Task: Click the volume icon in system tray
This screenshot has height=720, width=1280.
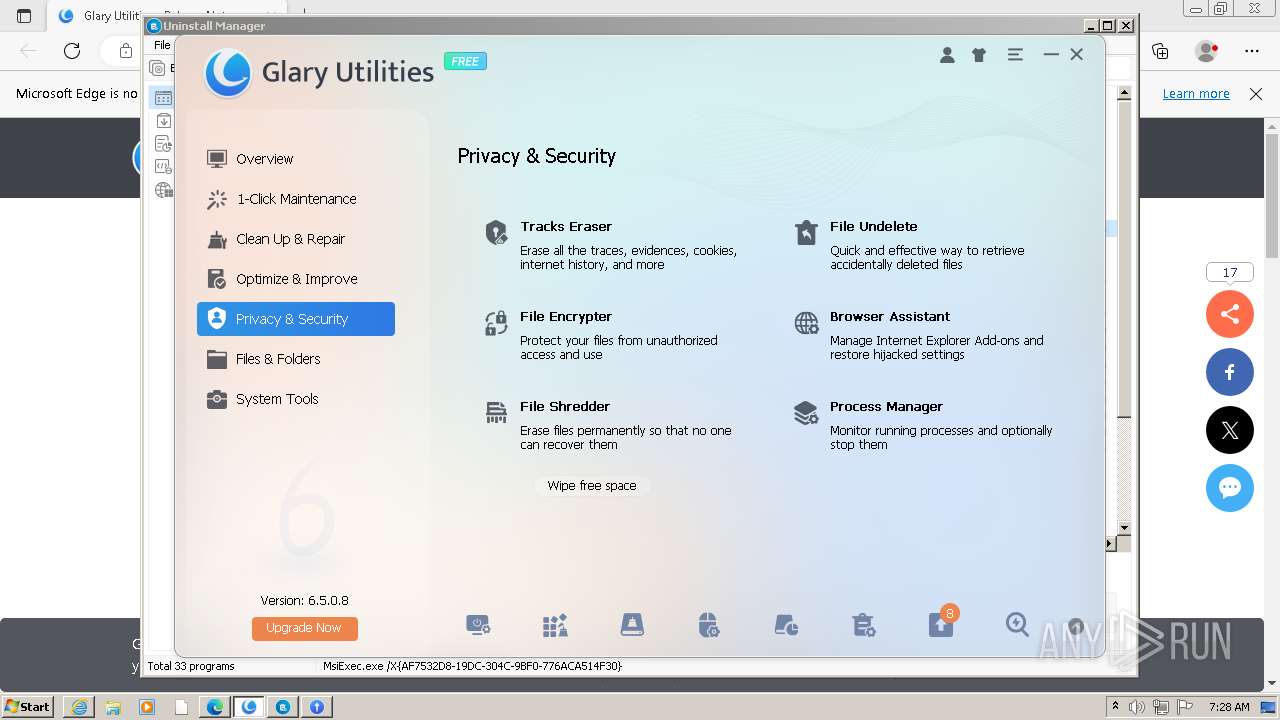Action: coord(1138,707)
